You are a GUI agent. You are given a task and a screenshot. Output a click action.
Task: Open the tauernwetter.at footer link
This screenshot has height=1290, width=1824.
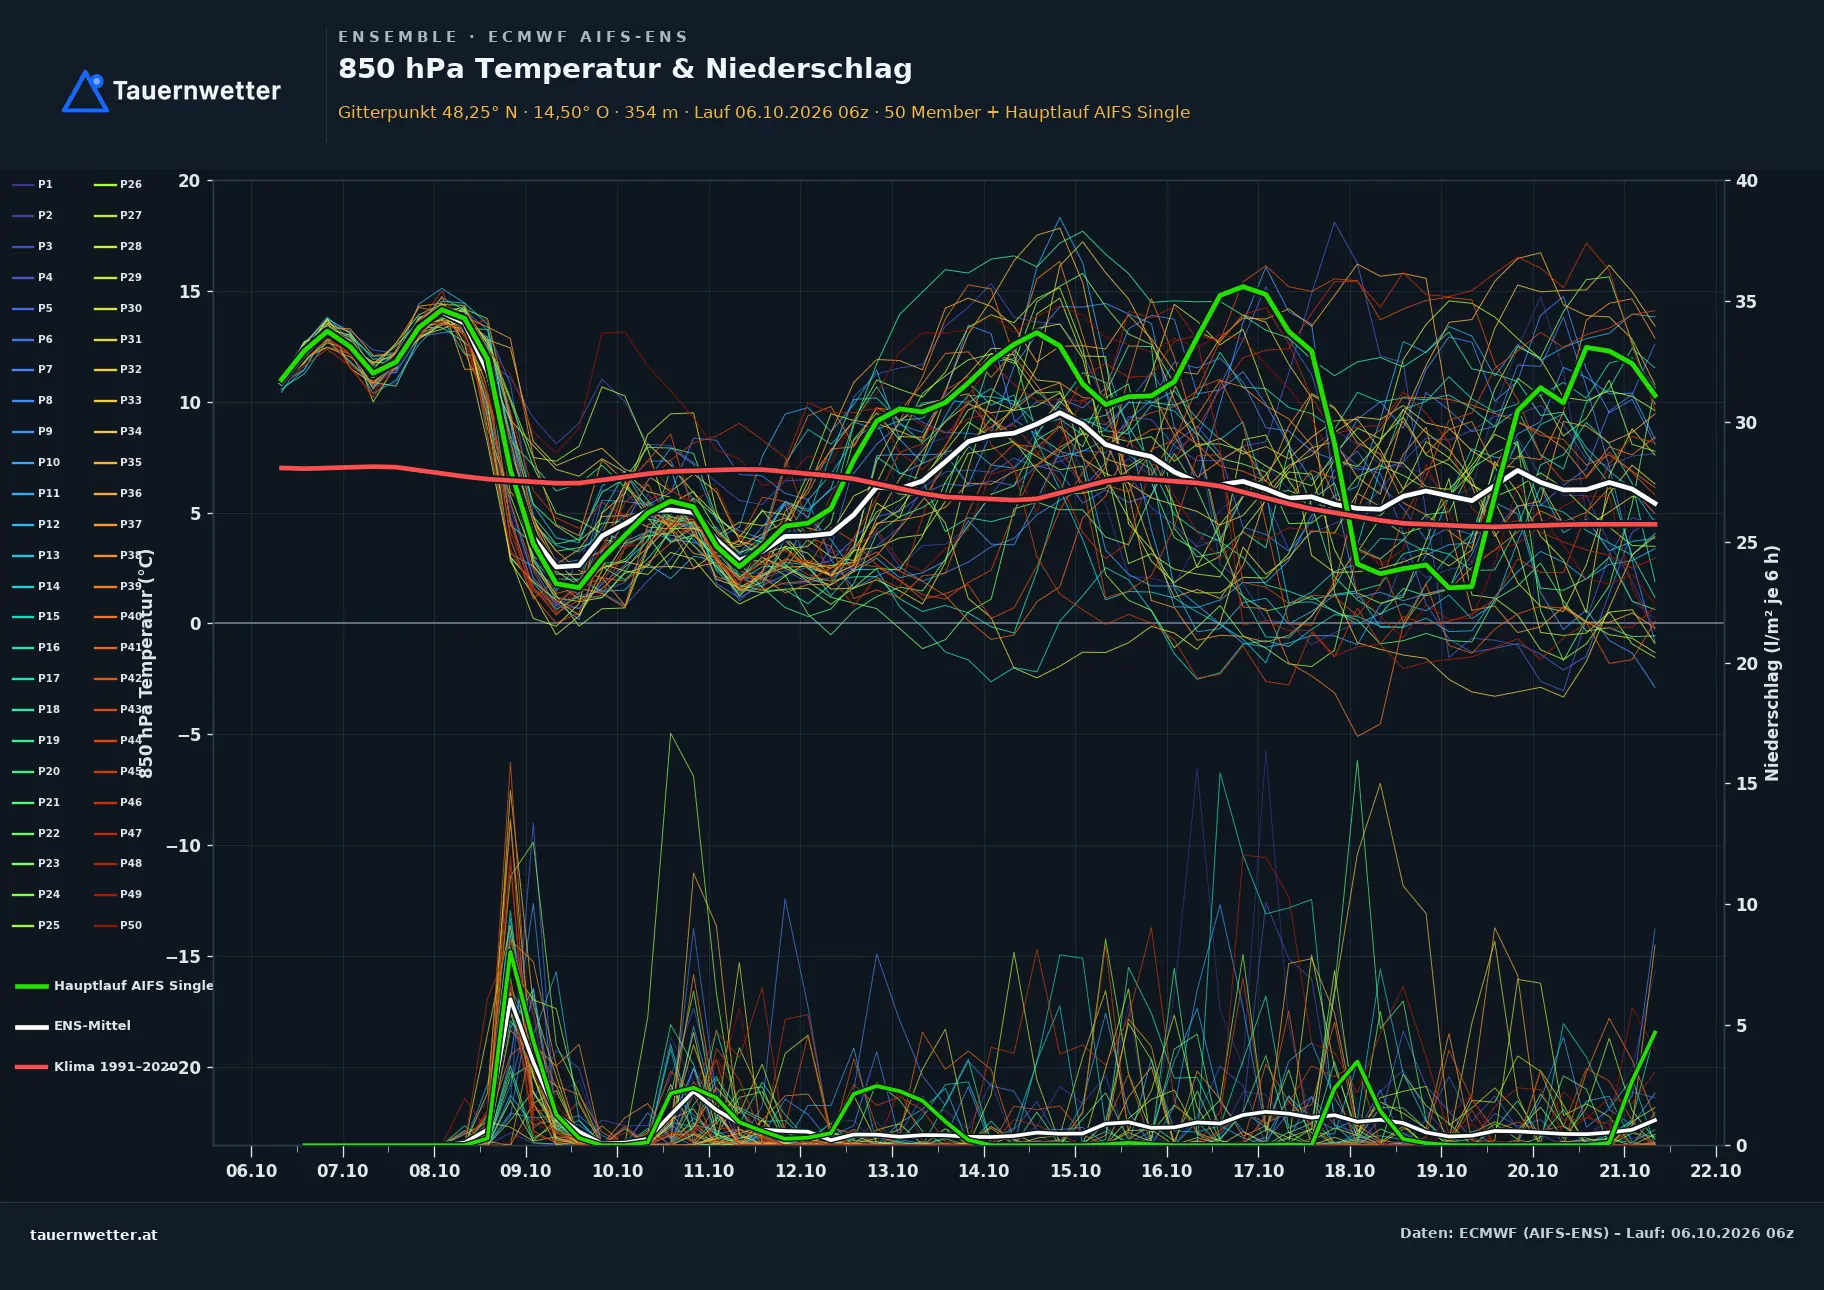tap(94, 1234)
